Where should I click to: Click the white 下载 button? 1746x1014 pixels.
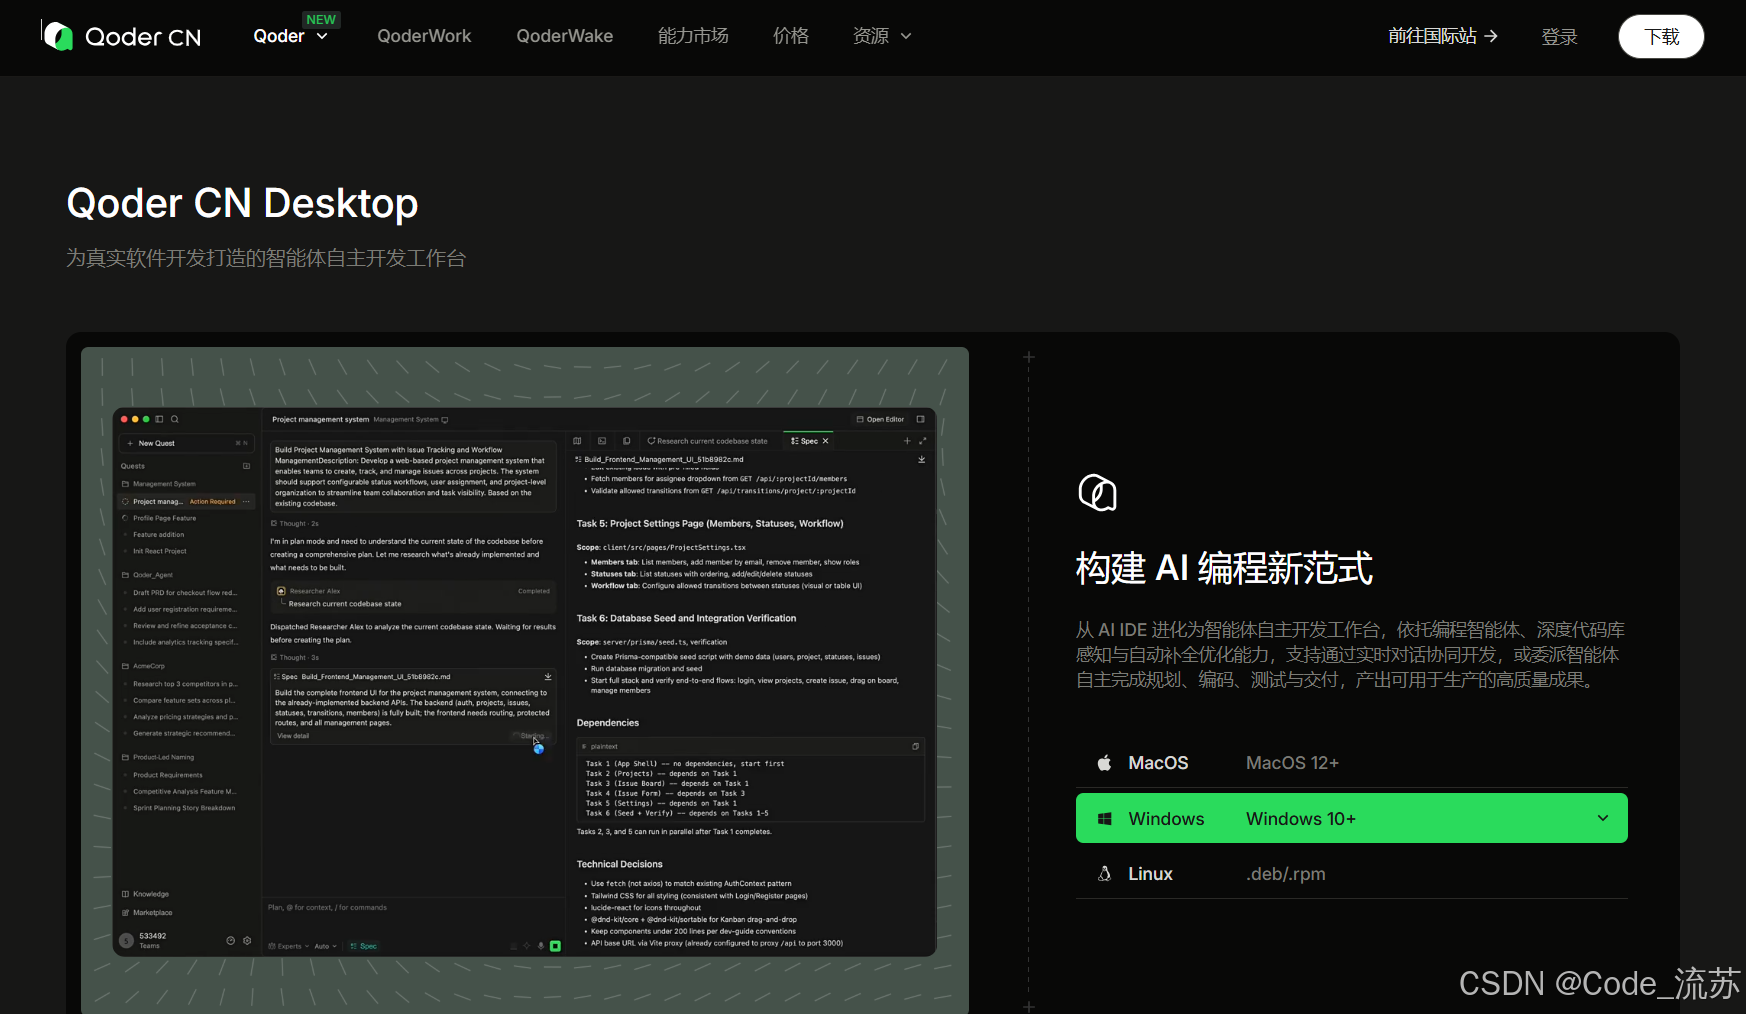coord(1661,37)
